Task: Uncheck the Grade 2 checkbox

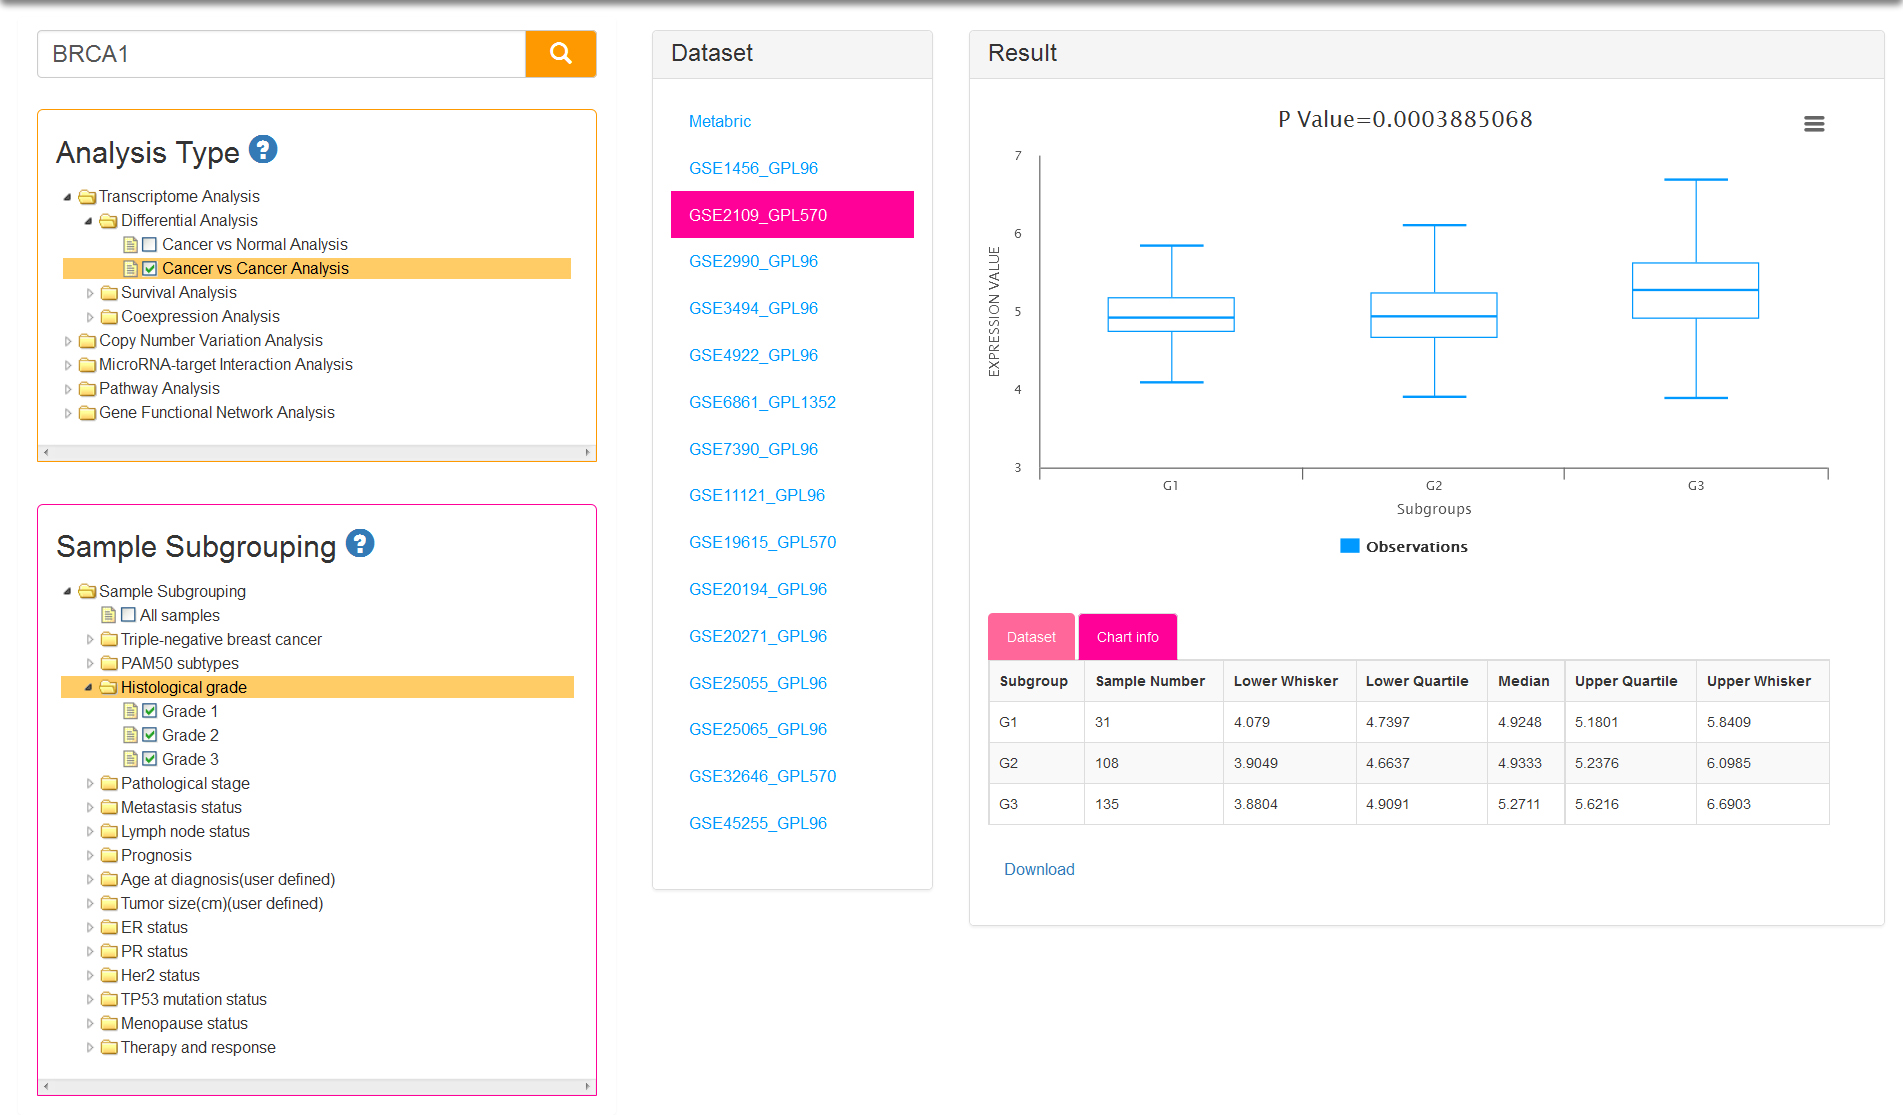Action: point(150,736)
